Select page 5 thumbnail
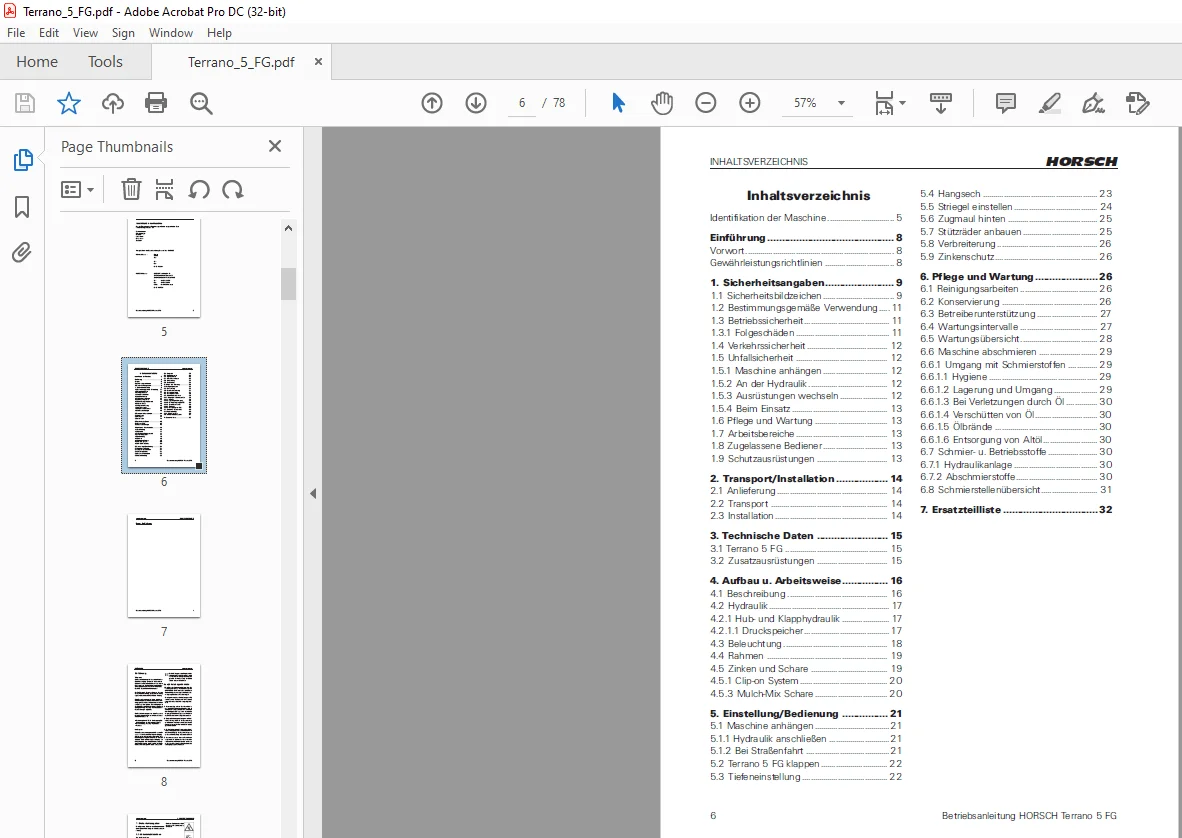This screenshot has height=838, width=1182. coord(164,268)
